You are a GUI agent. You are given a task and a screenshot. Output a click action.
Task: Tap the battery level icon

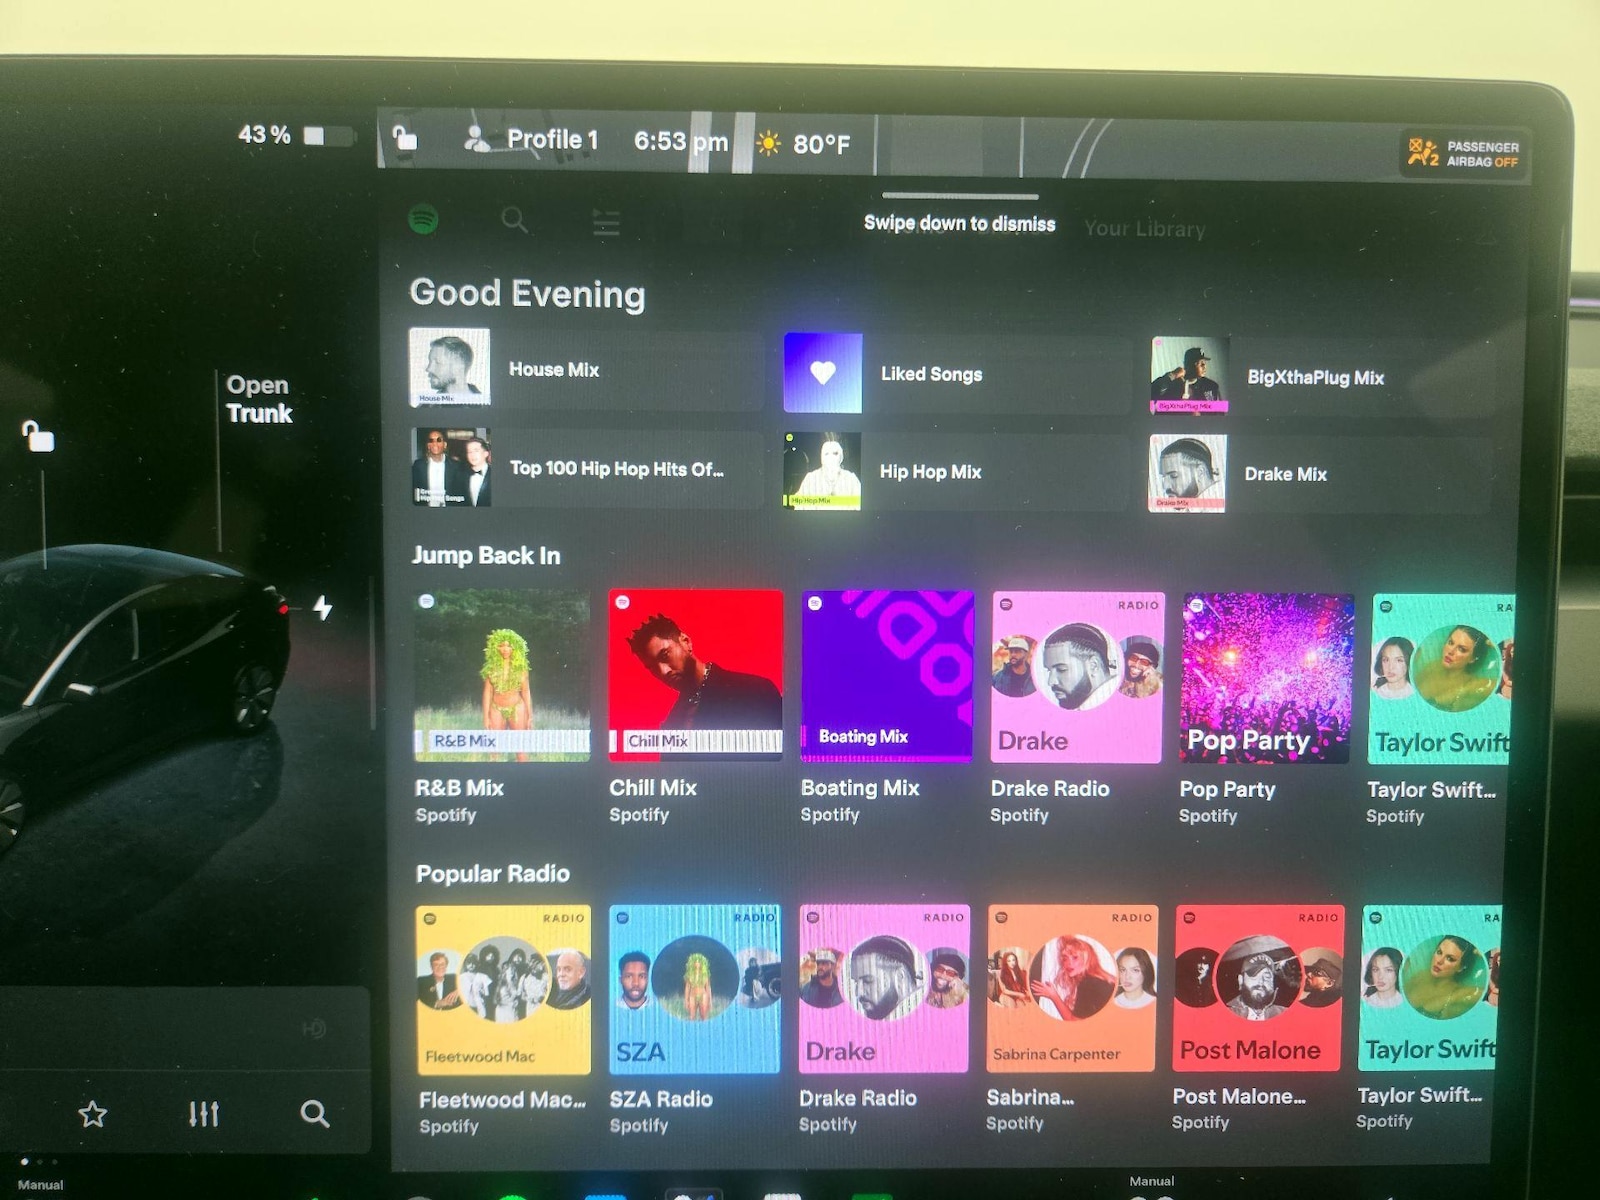pyautogui.click(x=329, y=135)
